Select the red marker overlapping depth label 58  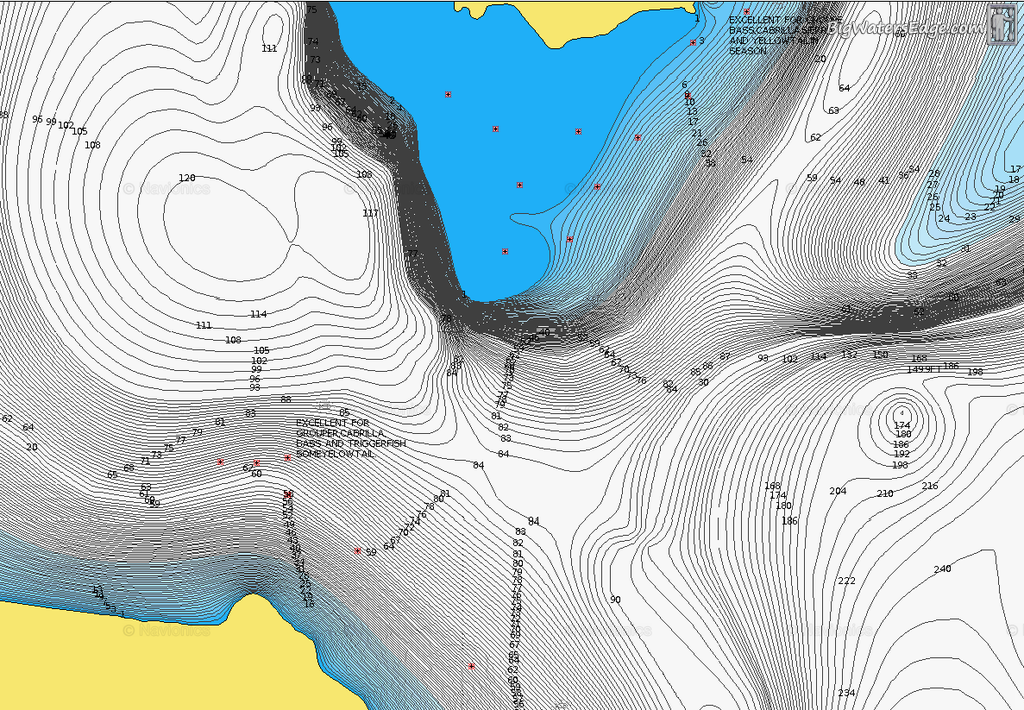coord(288,493)
